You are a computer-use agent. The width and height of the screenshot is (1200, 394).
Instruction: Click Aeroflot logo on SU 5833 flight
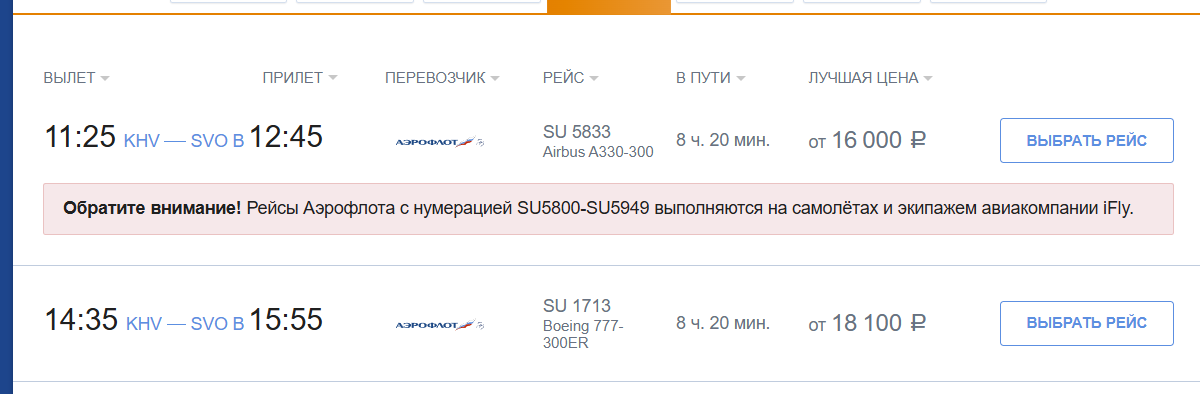pyautogui.click(x=440, y=142)
